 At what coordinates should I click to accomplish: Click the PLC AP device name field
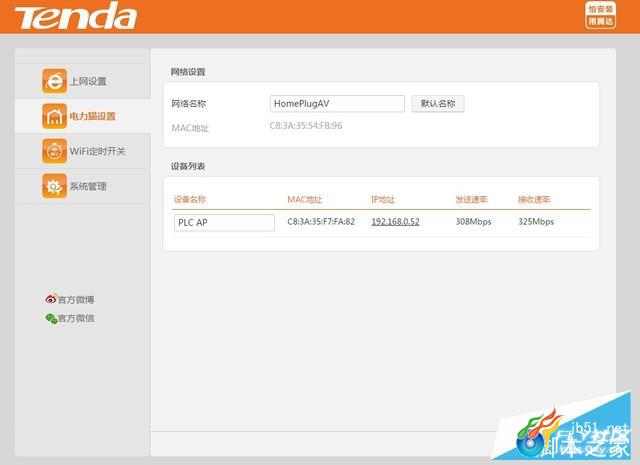click(x=224, y=222)
